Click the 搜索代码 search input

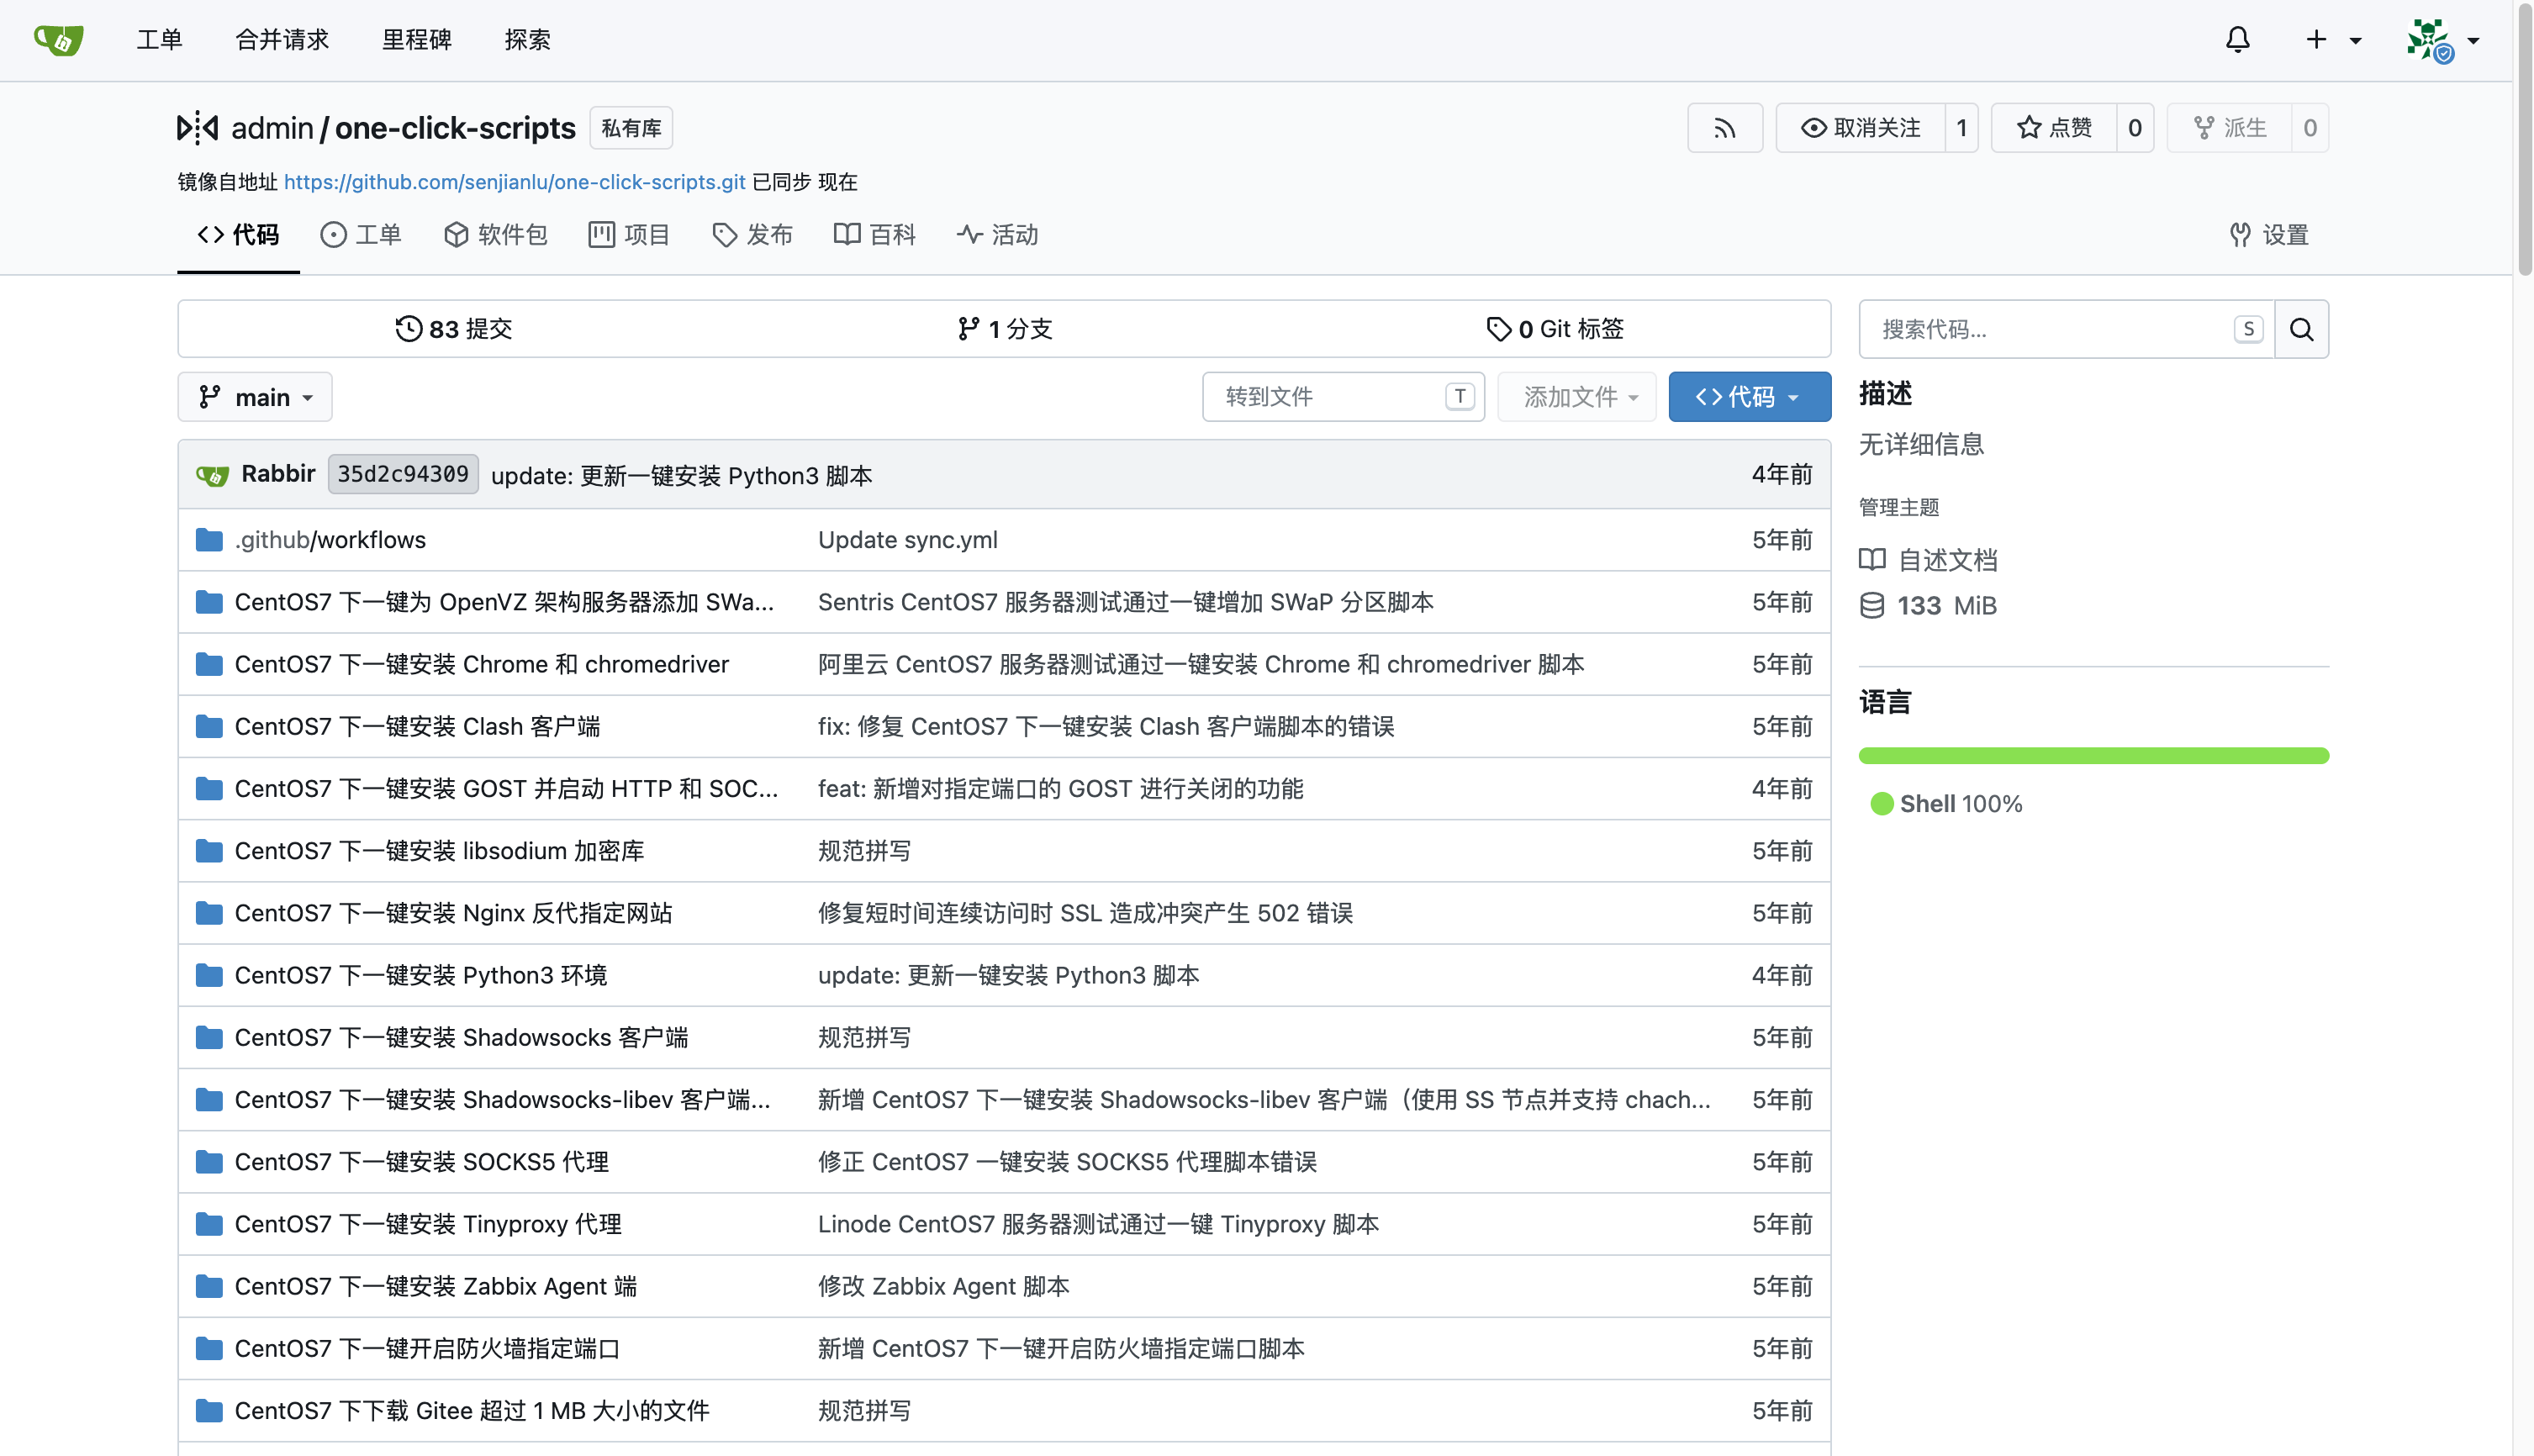(x=2065, y=329)
